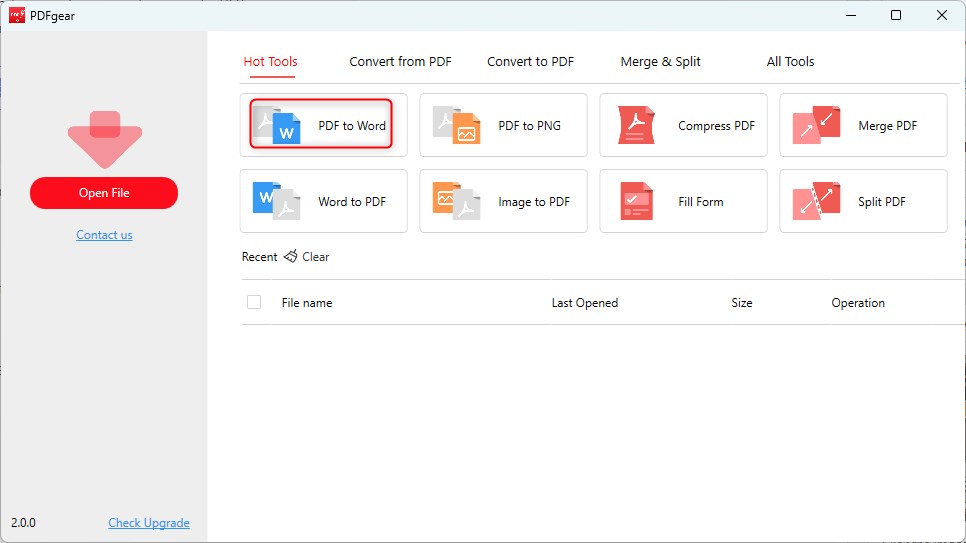The width and height of the screenshot is (966, 543).
Task: Open the Convert to PDF tab
Action: pos(530,62)
